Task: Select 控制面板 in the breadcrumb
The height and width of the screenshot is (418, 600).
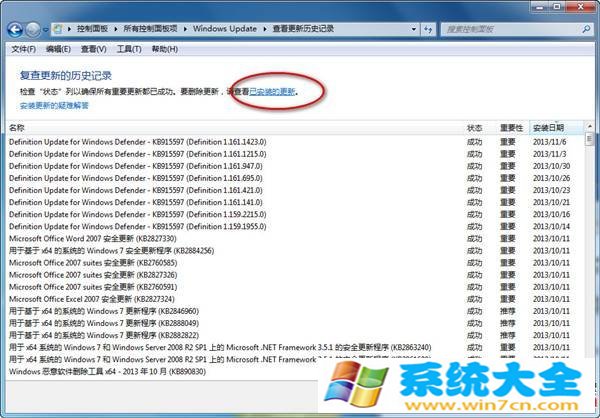Action: tap(92, 29)
